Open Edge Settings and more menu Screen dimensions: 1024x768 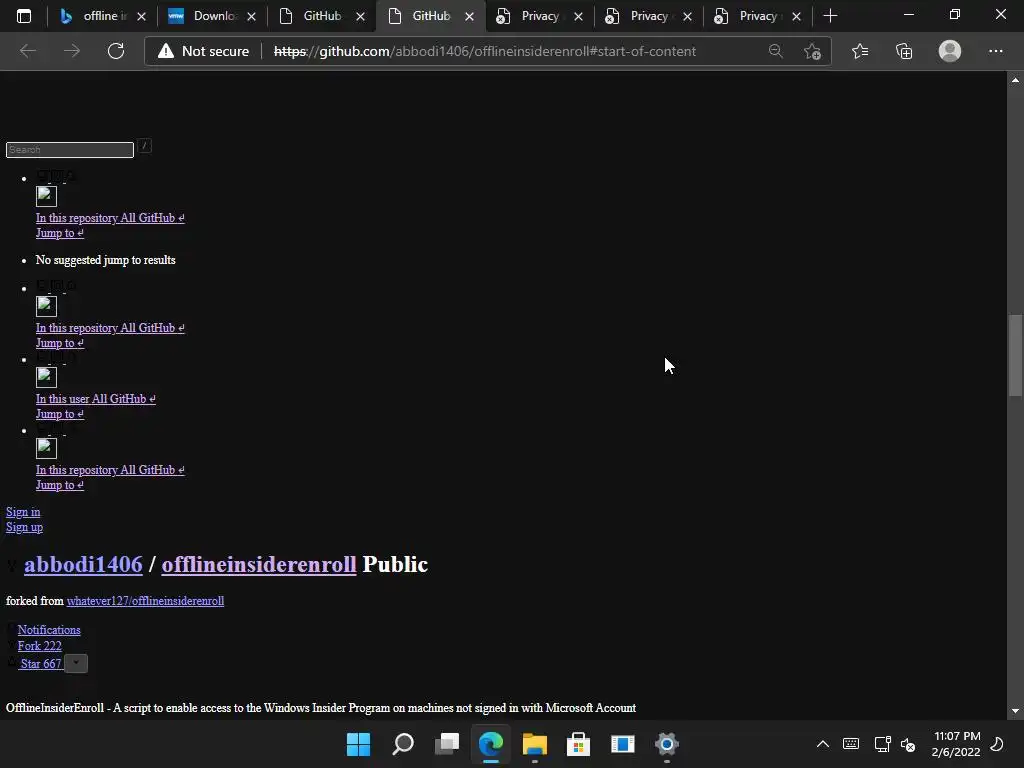coord(995,51)
